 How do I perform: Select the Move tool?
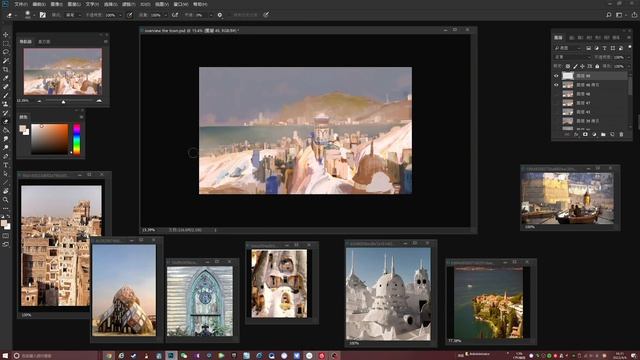point(6,35)
